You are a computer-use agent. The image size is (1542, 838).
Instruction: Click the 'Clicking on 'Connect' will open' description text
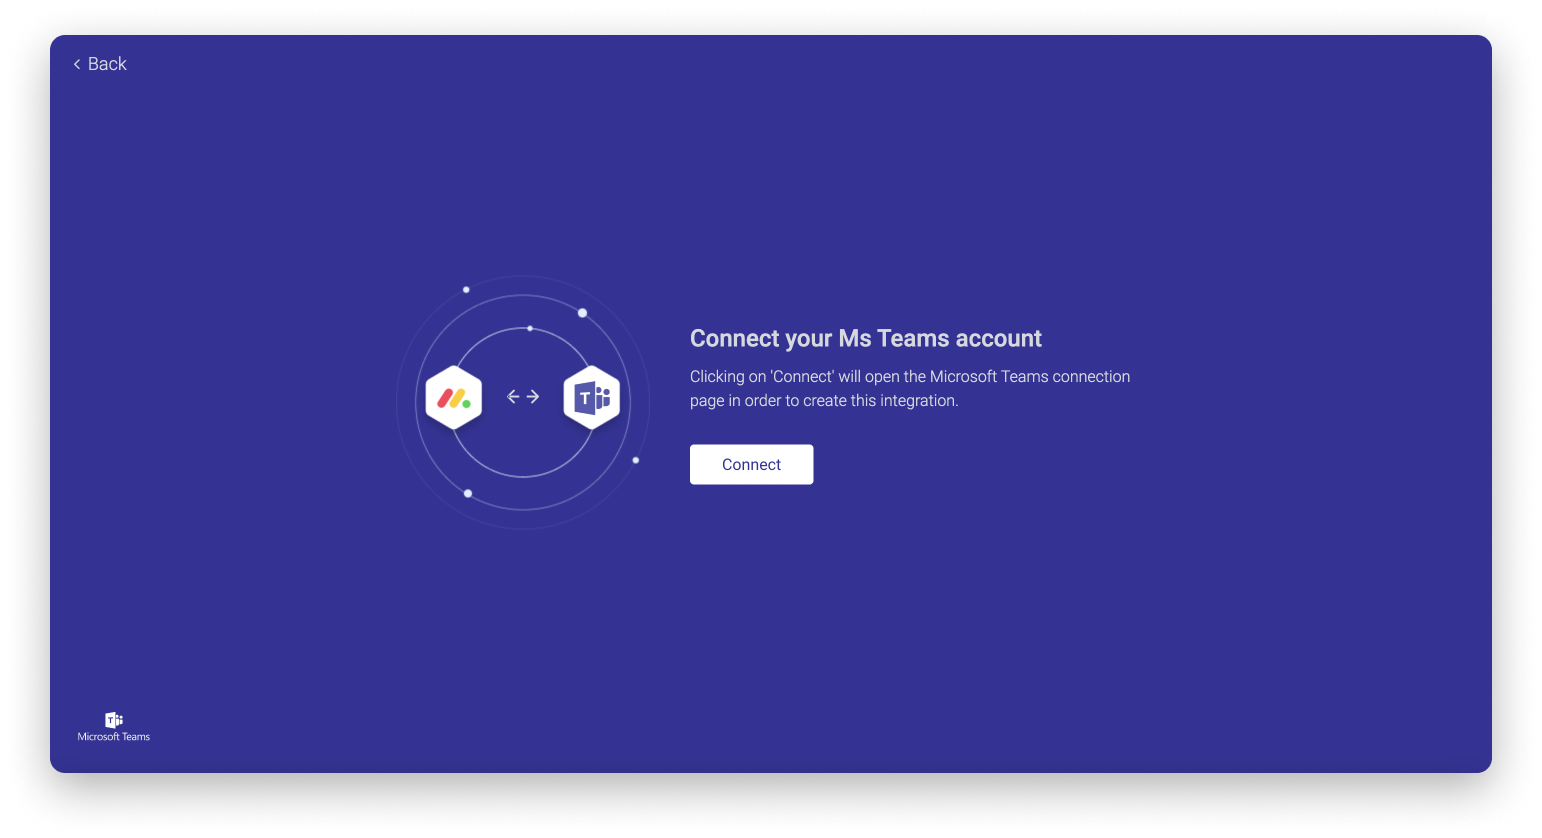tap(910, 388)
